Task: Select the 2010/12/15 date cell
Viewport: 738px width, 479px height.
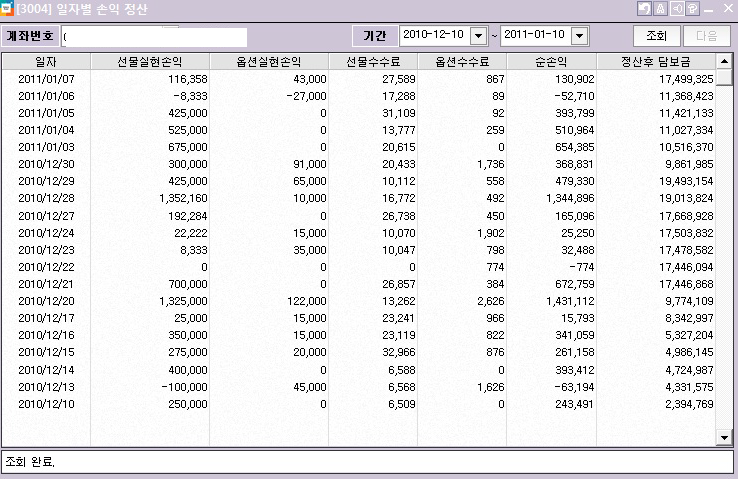Action: coord(46,352)
